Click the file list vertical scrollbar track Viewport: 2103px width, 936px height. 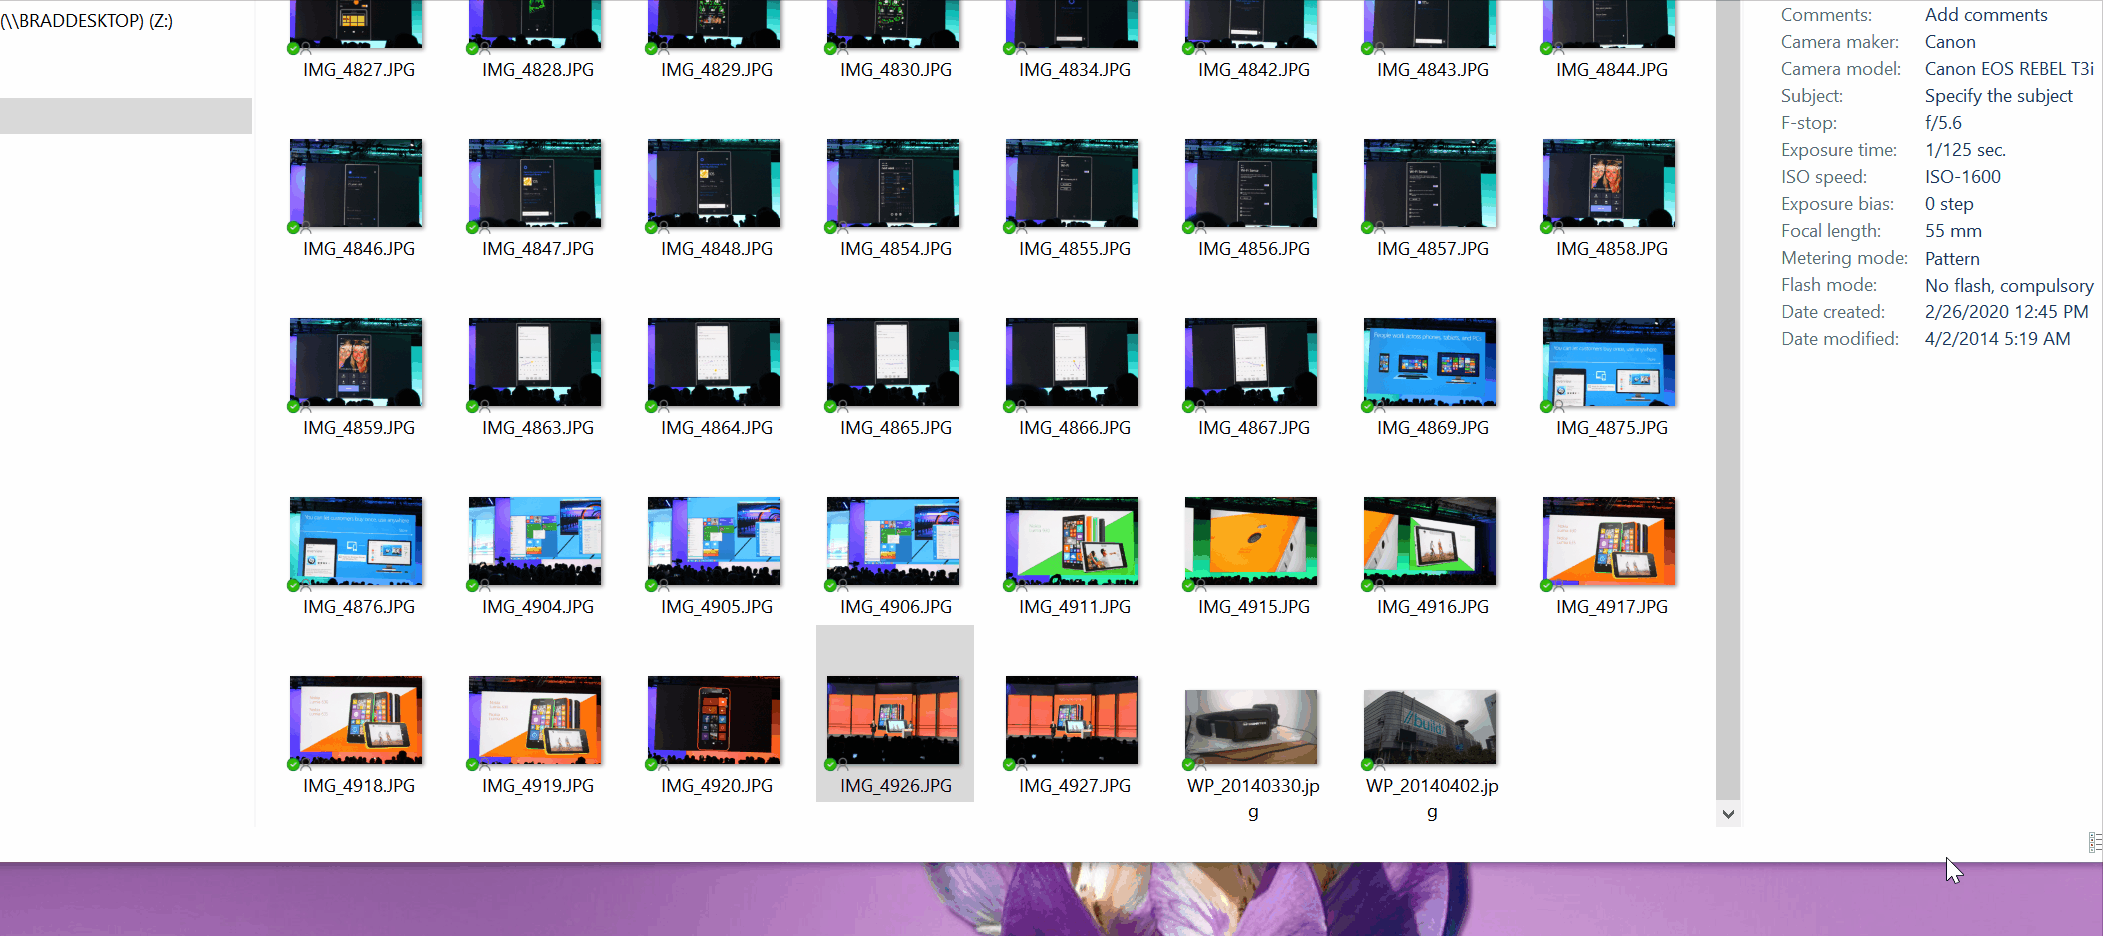pos(1727,400)
